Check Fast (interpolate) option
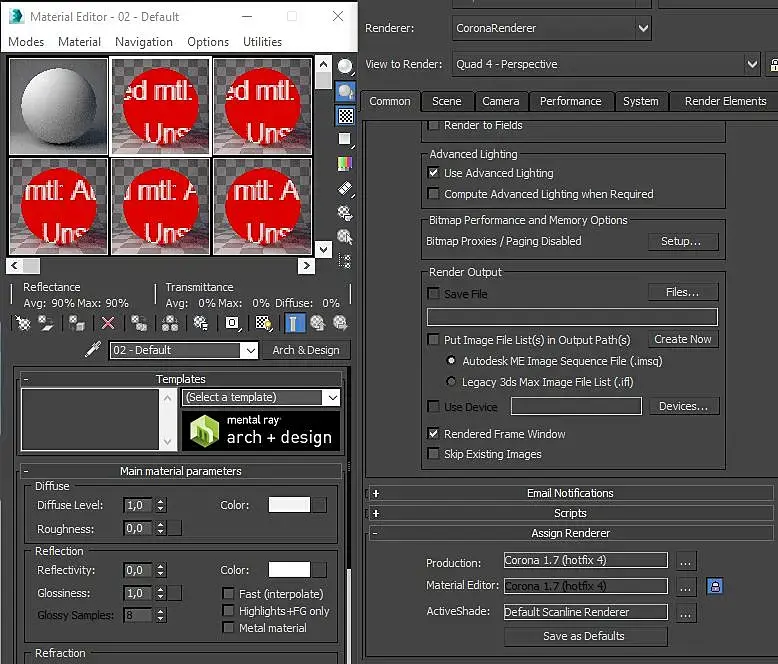The height and width of the screenshot is (664, 778). click(x=229, y=594)
